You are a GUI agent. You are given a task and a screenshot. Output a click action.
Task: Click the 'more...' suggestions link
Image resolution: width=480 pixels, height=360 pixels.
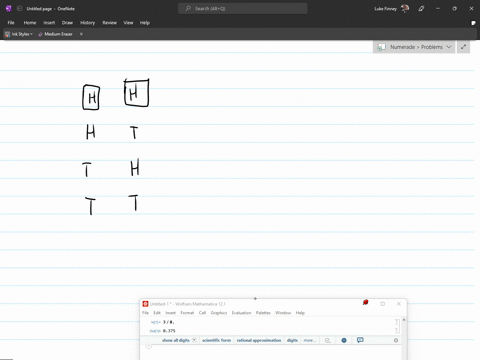click(309, 340)
